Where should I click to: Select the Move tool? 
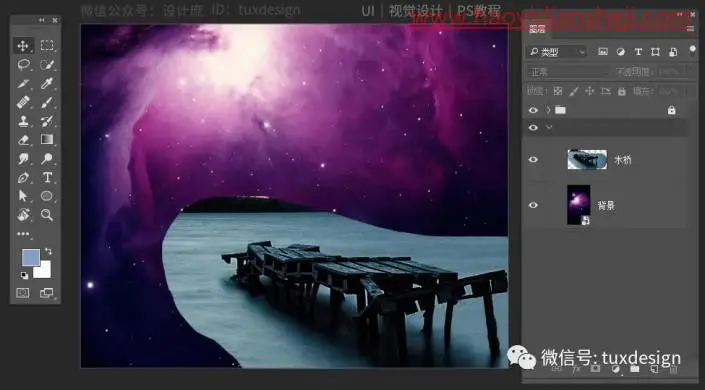tap(23, 45)
